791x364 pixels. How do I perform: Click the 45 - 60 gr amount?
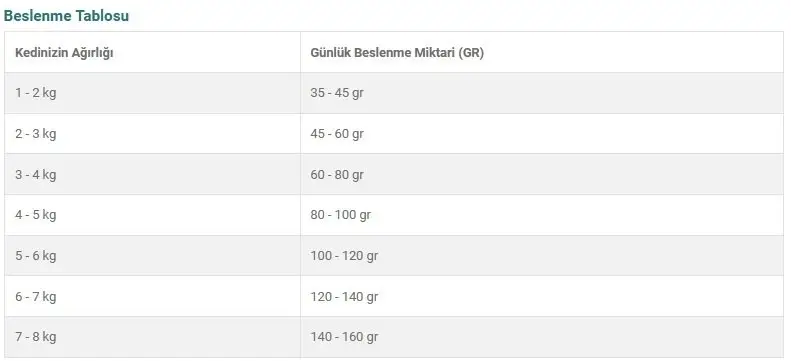pos(337,134)
